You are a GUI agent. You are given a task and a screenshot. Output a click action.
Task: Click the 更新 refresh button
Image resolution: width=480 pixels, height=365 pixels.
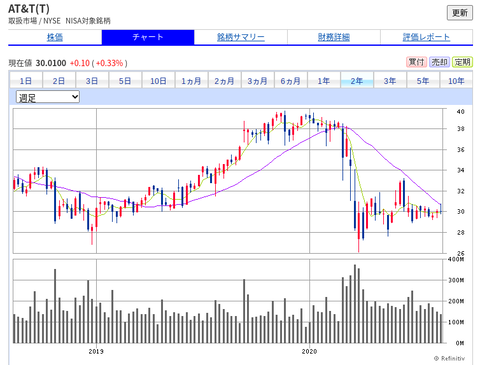click(460, 13)
